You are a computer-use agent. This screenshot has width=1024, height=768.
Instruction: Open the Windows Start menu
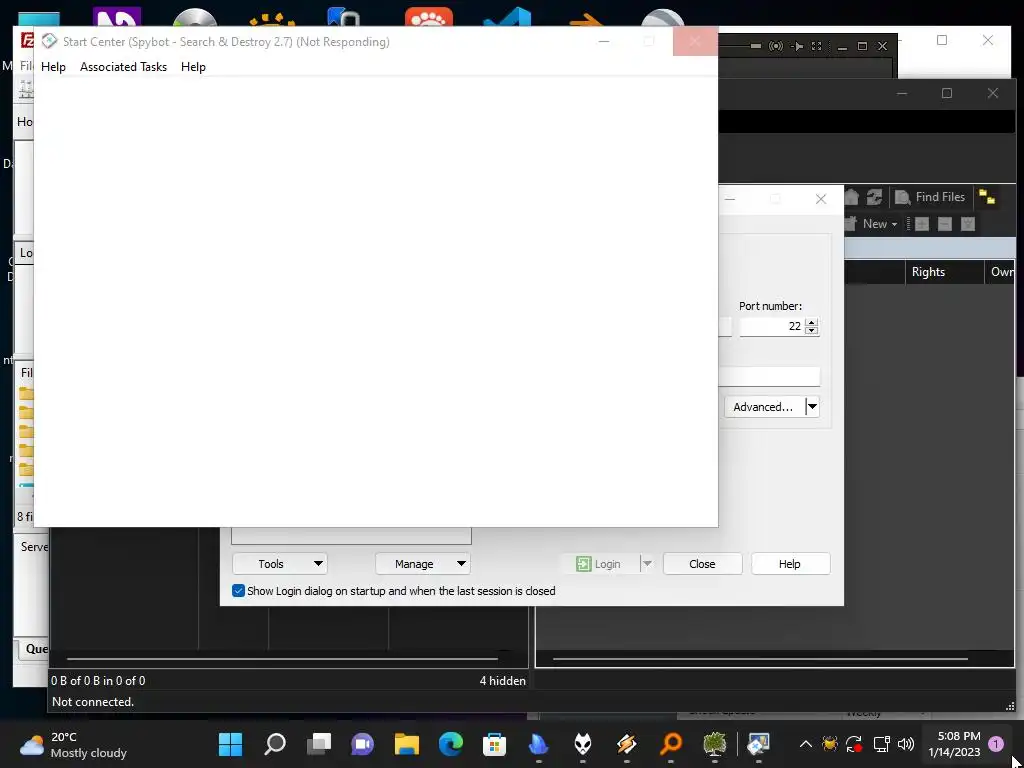point(230,744)
